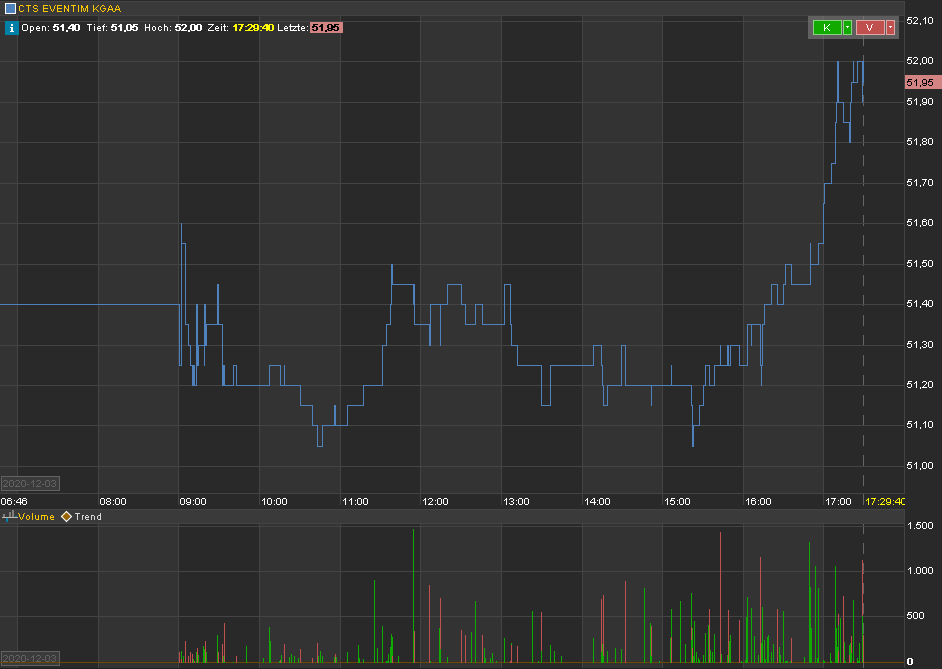Select the Volume indicator label
Viewport: 942px width, 669px height.
(38, 517)
